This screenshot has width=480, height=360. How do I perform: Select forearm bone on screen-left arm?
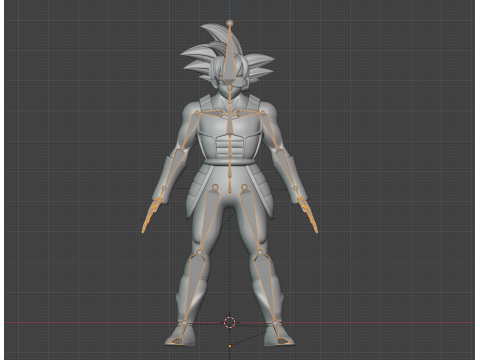point(174,168)
